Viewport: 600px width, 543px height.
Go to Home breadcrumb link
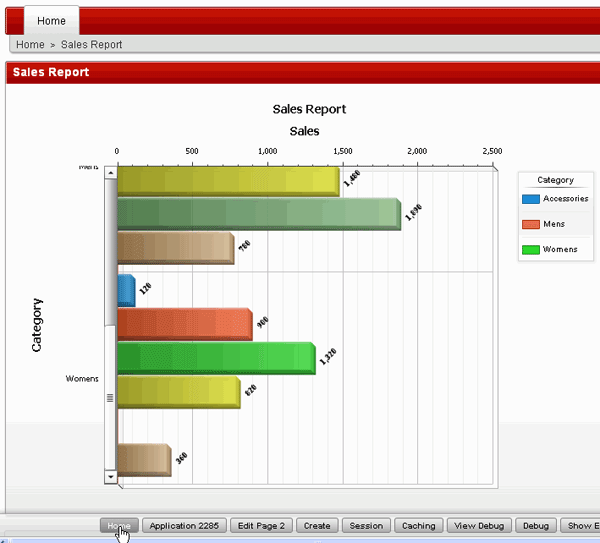pyautogui.click(x=30, y=45)
